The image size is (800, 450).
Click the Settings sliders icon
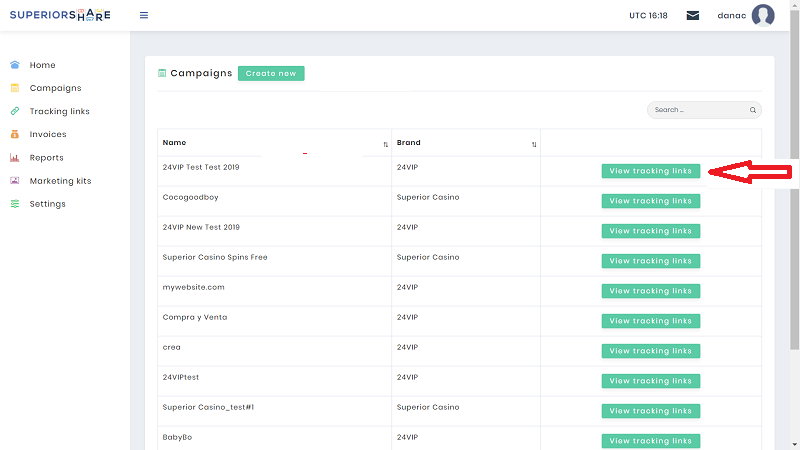(15, 204)
